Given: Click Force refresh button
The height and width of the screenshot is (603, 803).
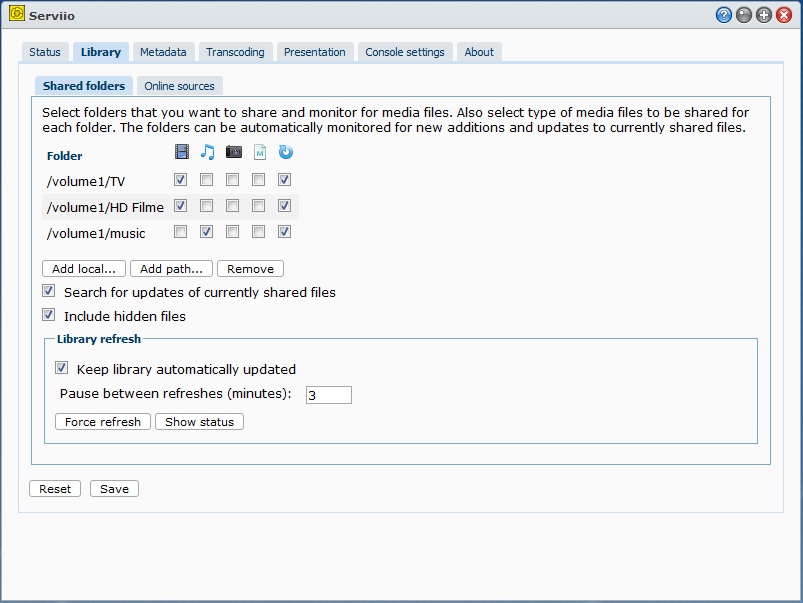Looking at the screenshot, I should pyautogui.click(x=103, y=422).
